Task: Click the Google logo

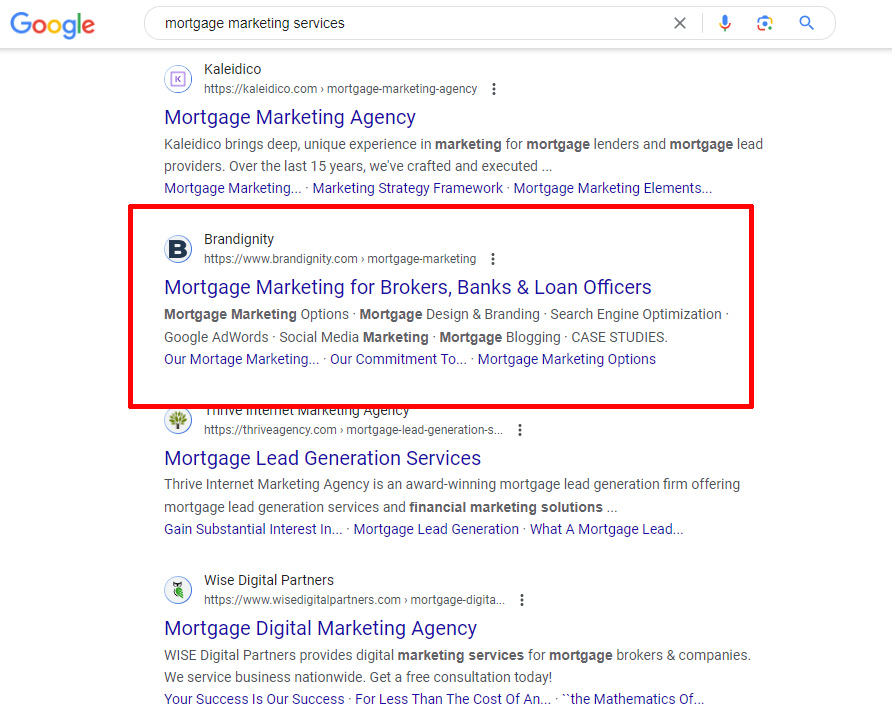Action: coord(52,24)
